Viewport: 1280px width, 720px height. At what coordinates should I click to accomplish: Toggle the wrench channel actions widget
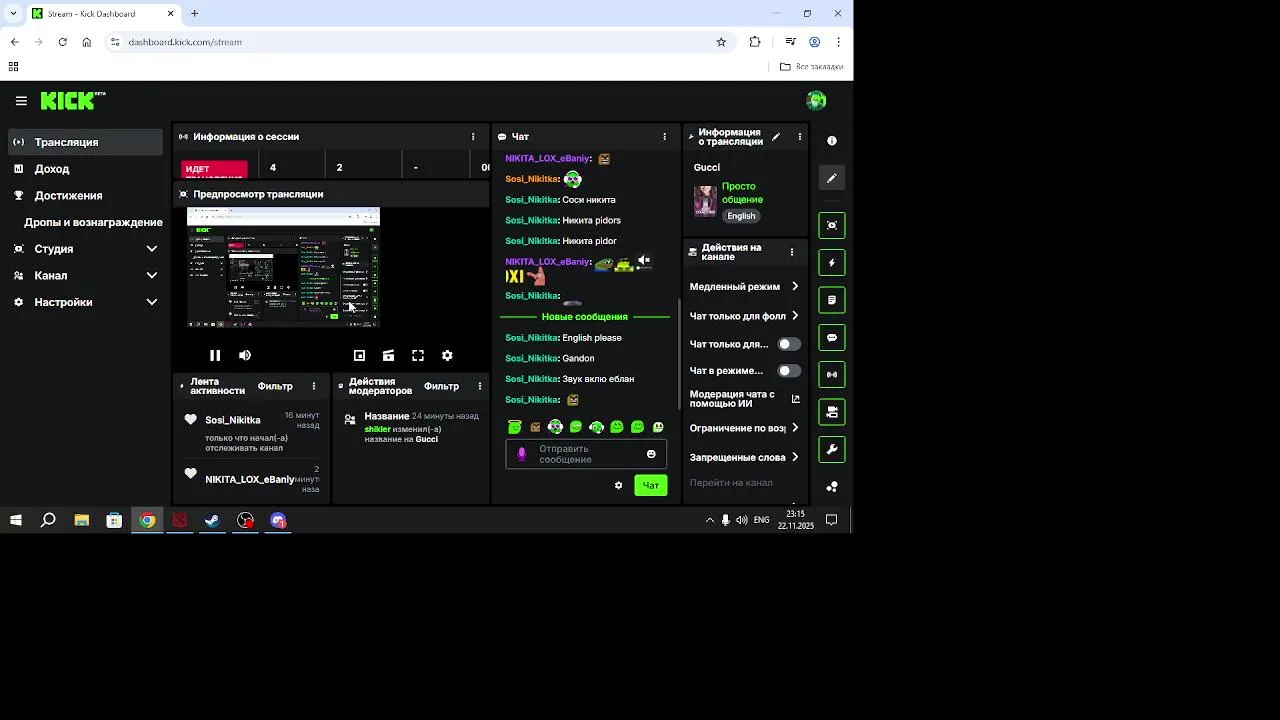tap(832, 449)
